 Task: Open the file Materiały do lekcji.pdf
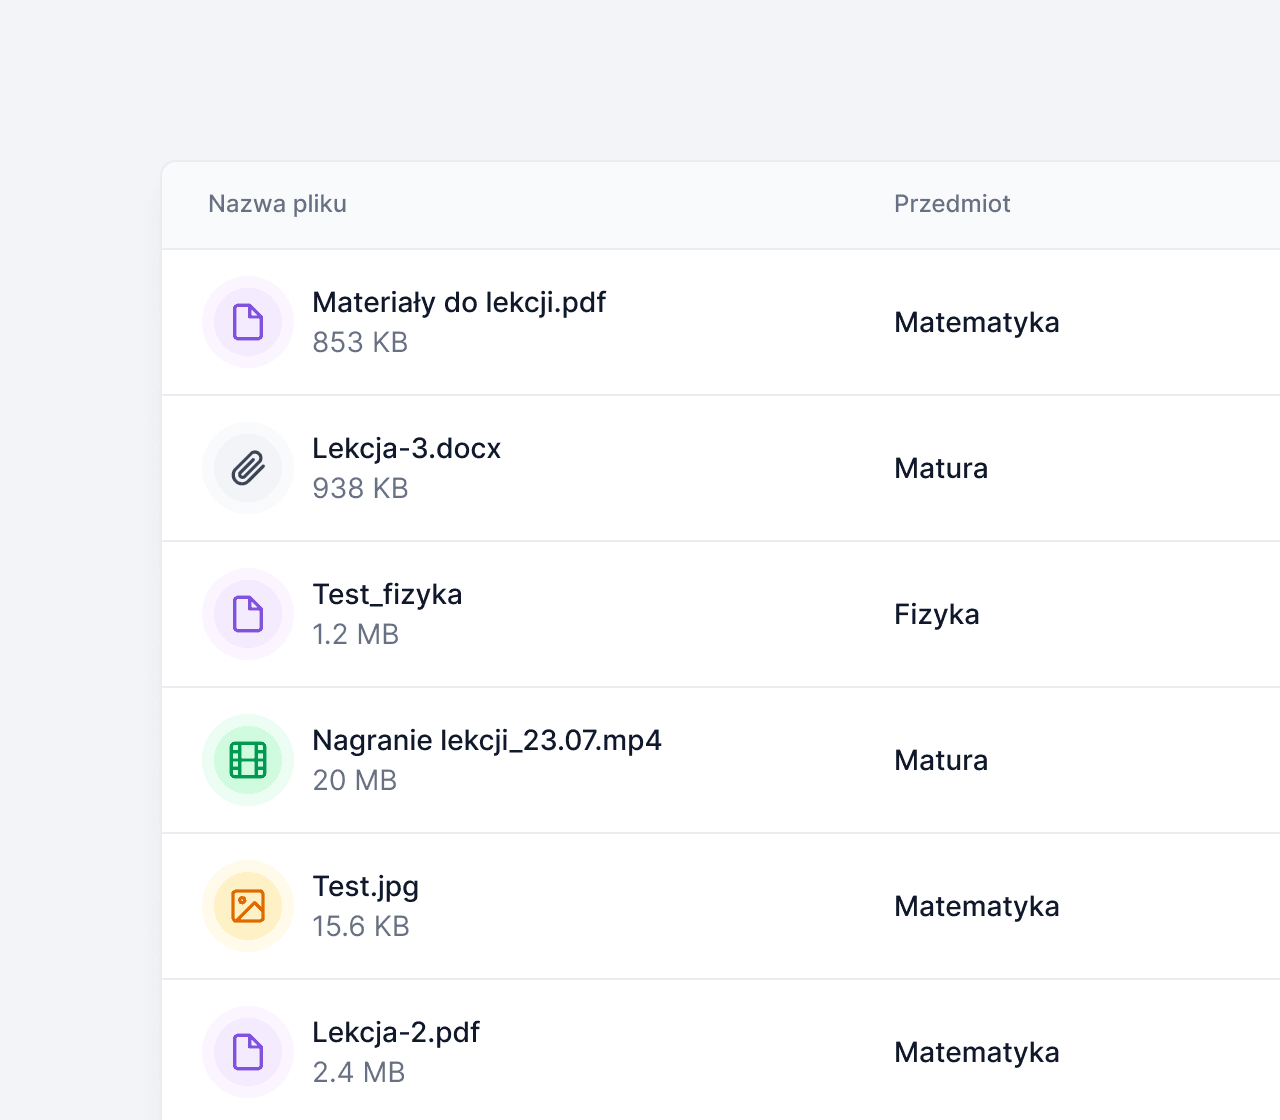[x=459, y=302]
